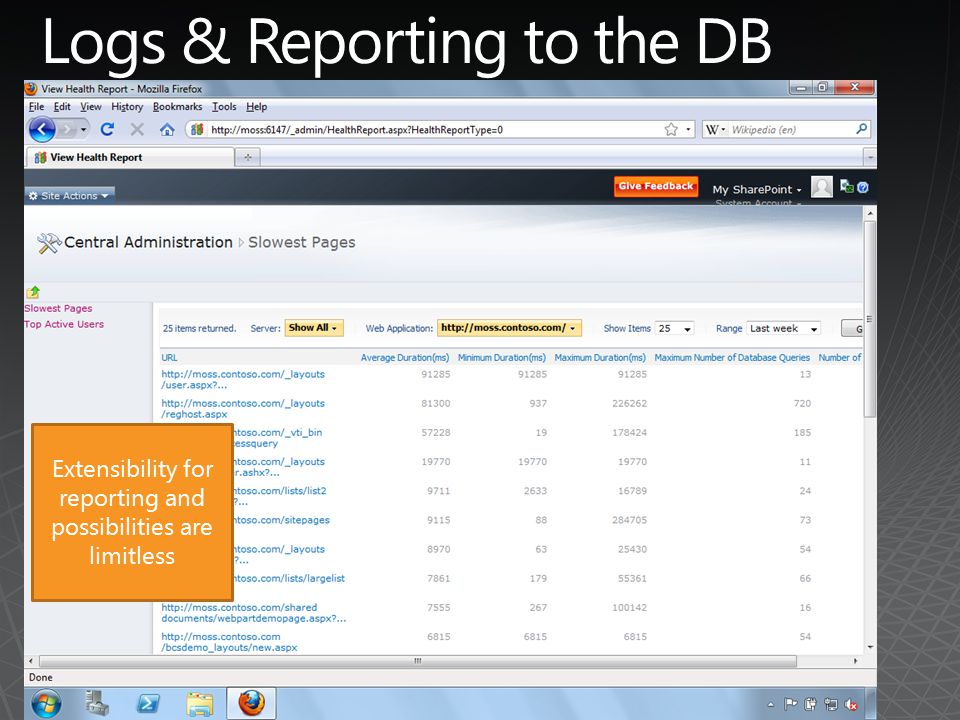Click the muted volume tray icon
Viewport: 960px width, 720px height.
click(x=850, y=704)
